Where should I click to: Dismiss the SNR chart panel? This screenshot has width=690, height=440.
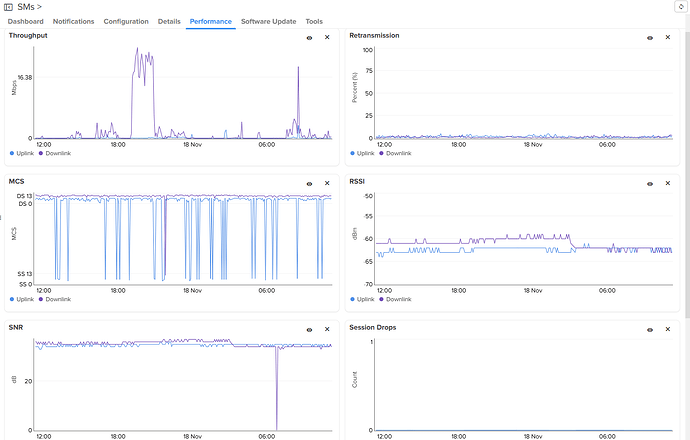327,329
